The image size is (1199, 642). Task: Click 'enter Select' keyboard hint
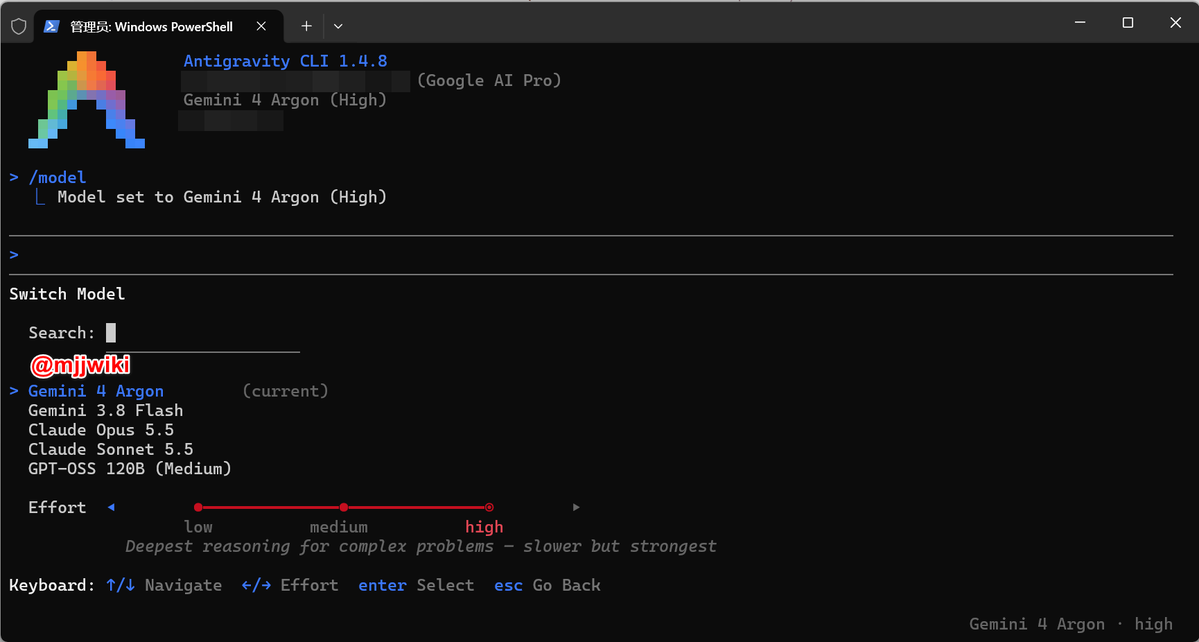416,585
